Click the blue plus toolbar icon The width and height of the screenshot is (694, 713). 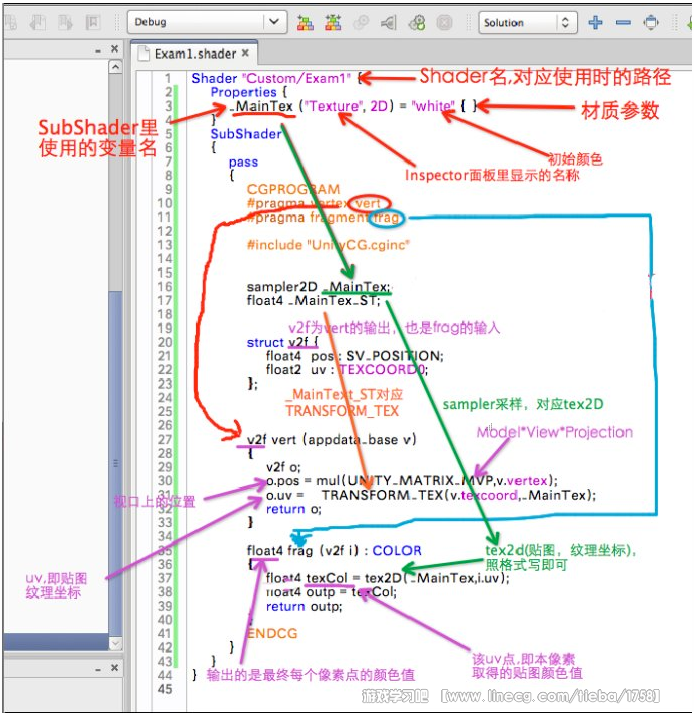[595, 22]
